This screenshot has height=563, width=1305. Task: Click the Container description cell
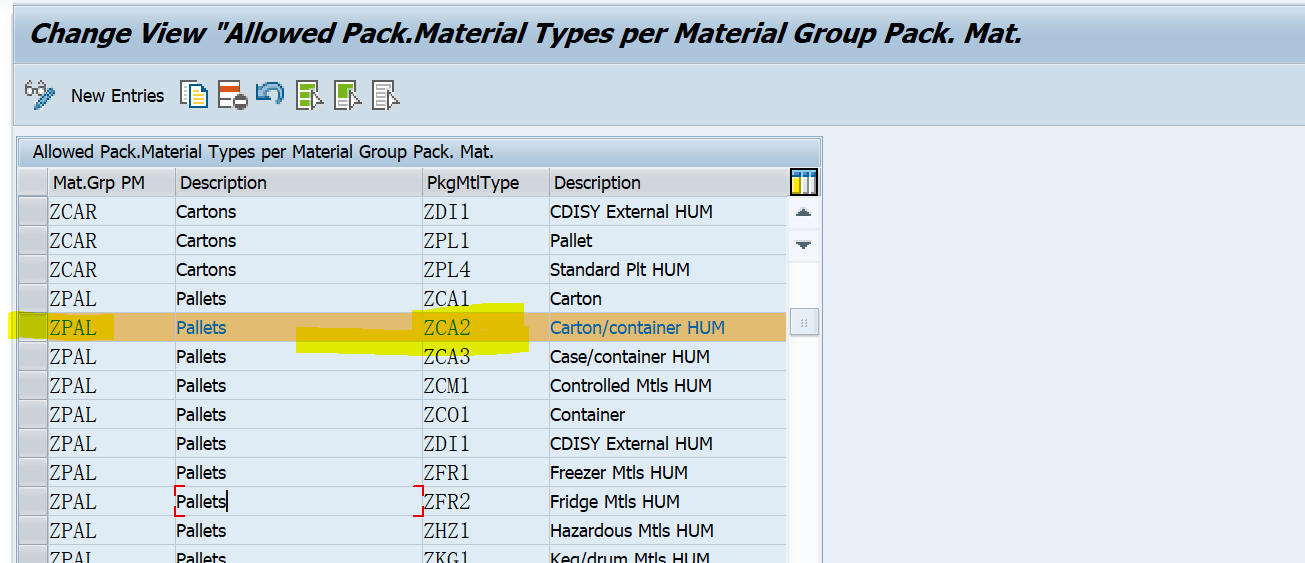tap(668, 415)
